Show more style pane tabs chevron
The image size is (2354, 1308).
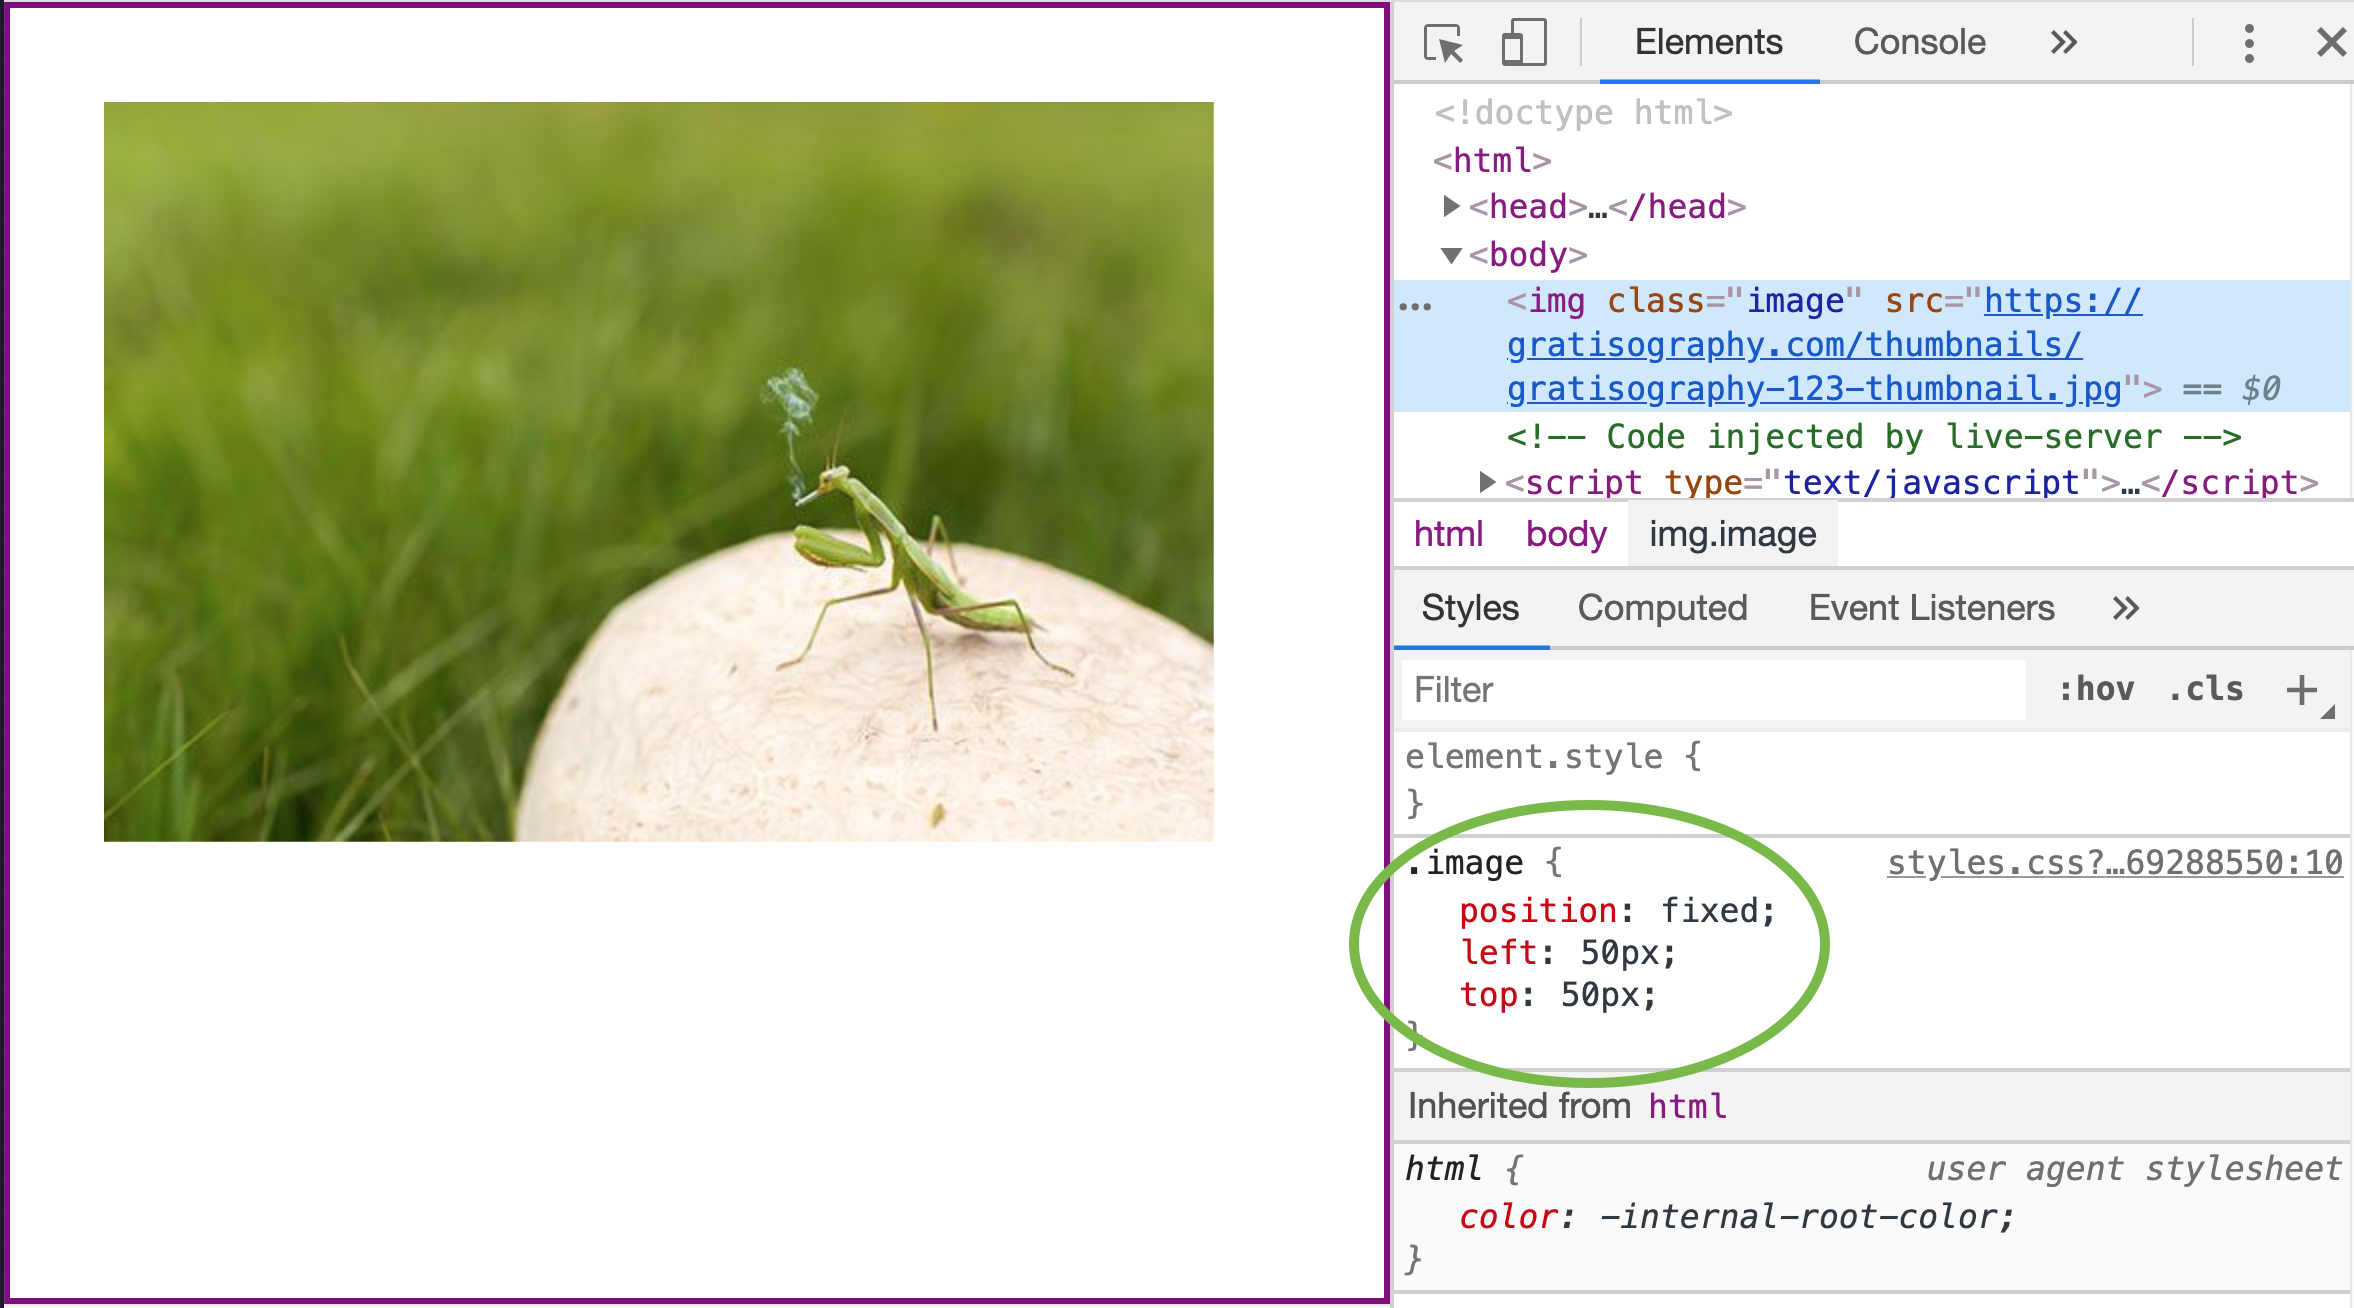click(2125, 608)
